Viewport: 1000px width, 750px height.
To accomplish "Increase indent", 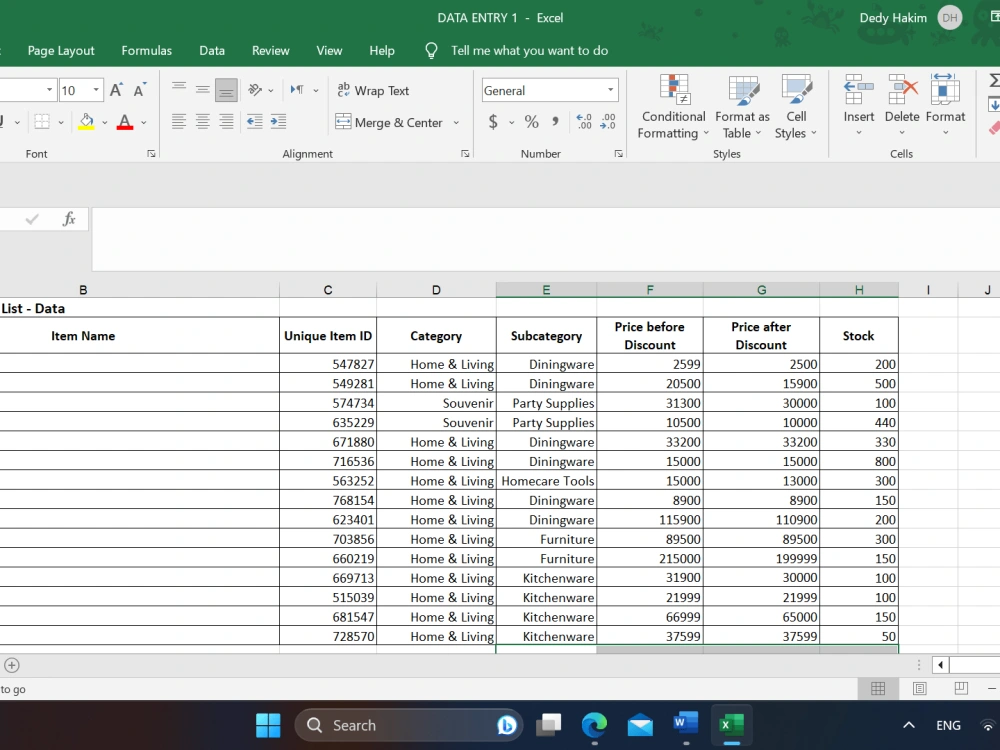I will click(279, 121).
